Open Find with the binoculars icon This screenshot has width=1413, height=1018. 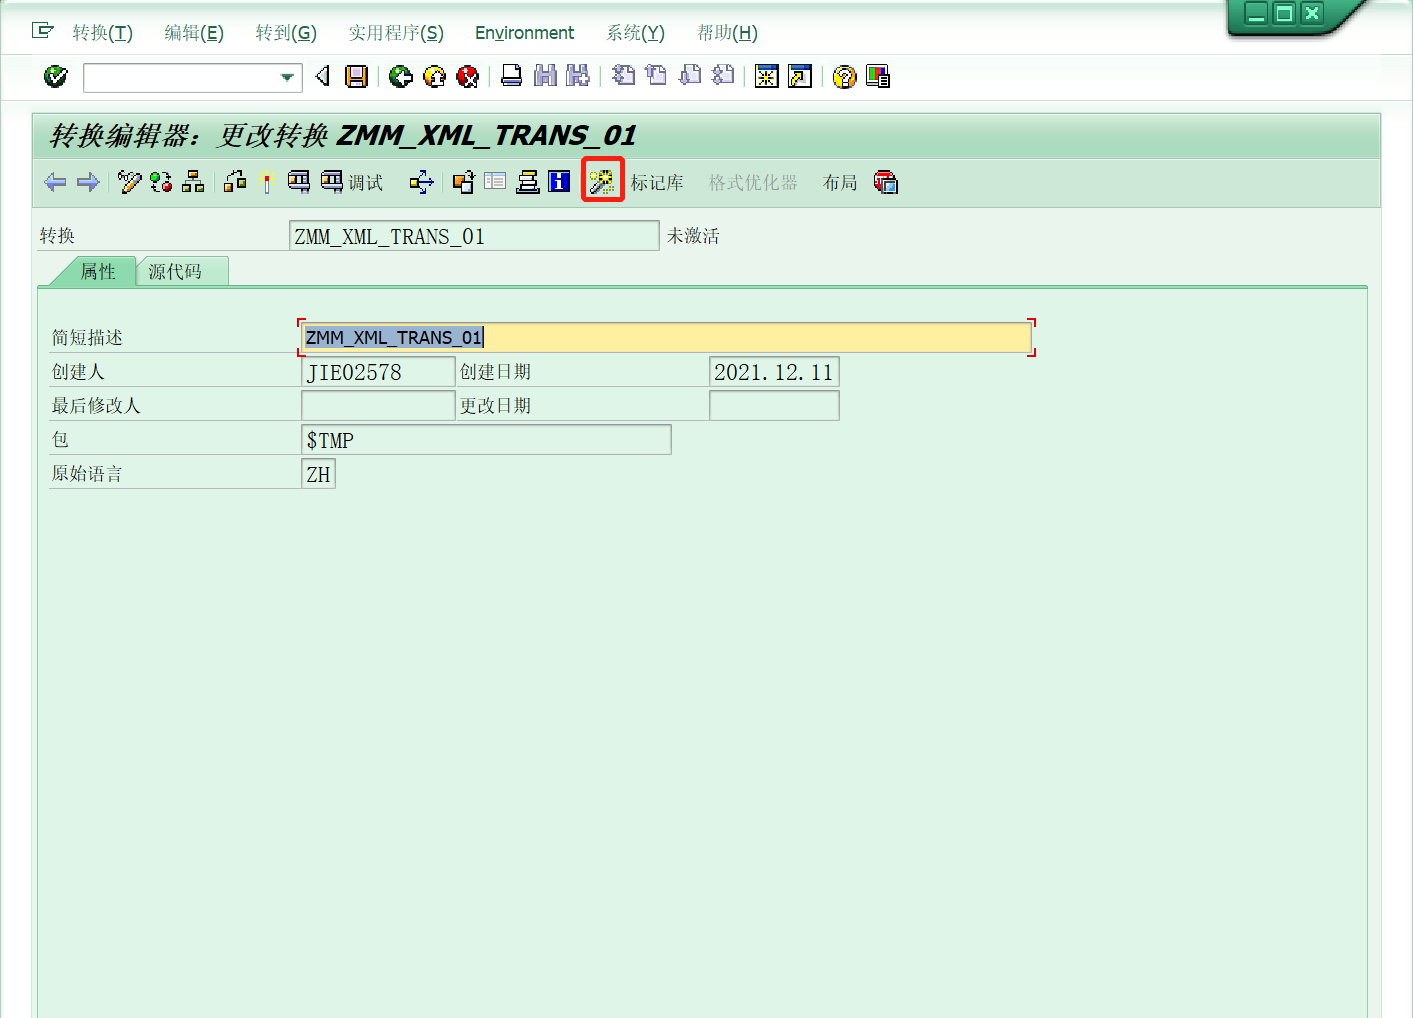tap(545, 76)
